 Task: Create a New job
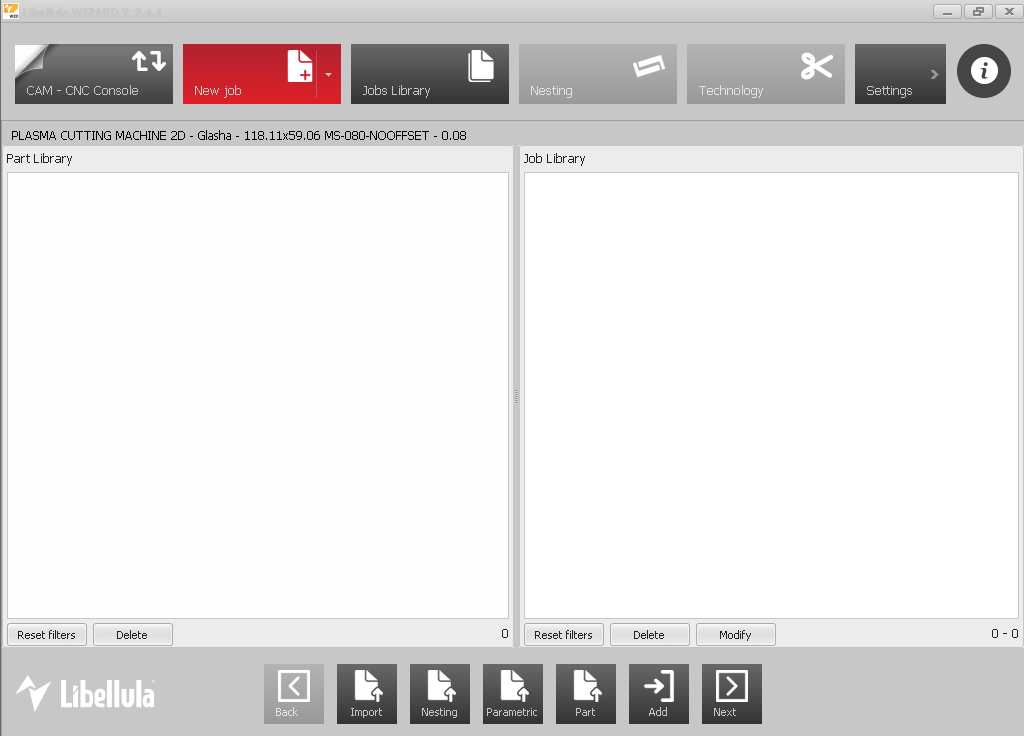point(250,73)
